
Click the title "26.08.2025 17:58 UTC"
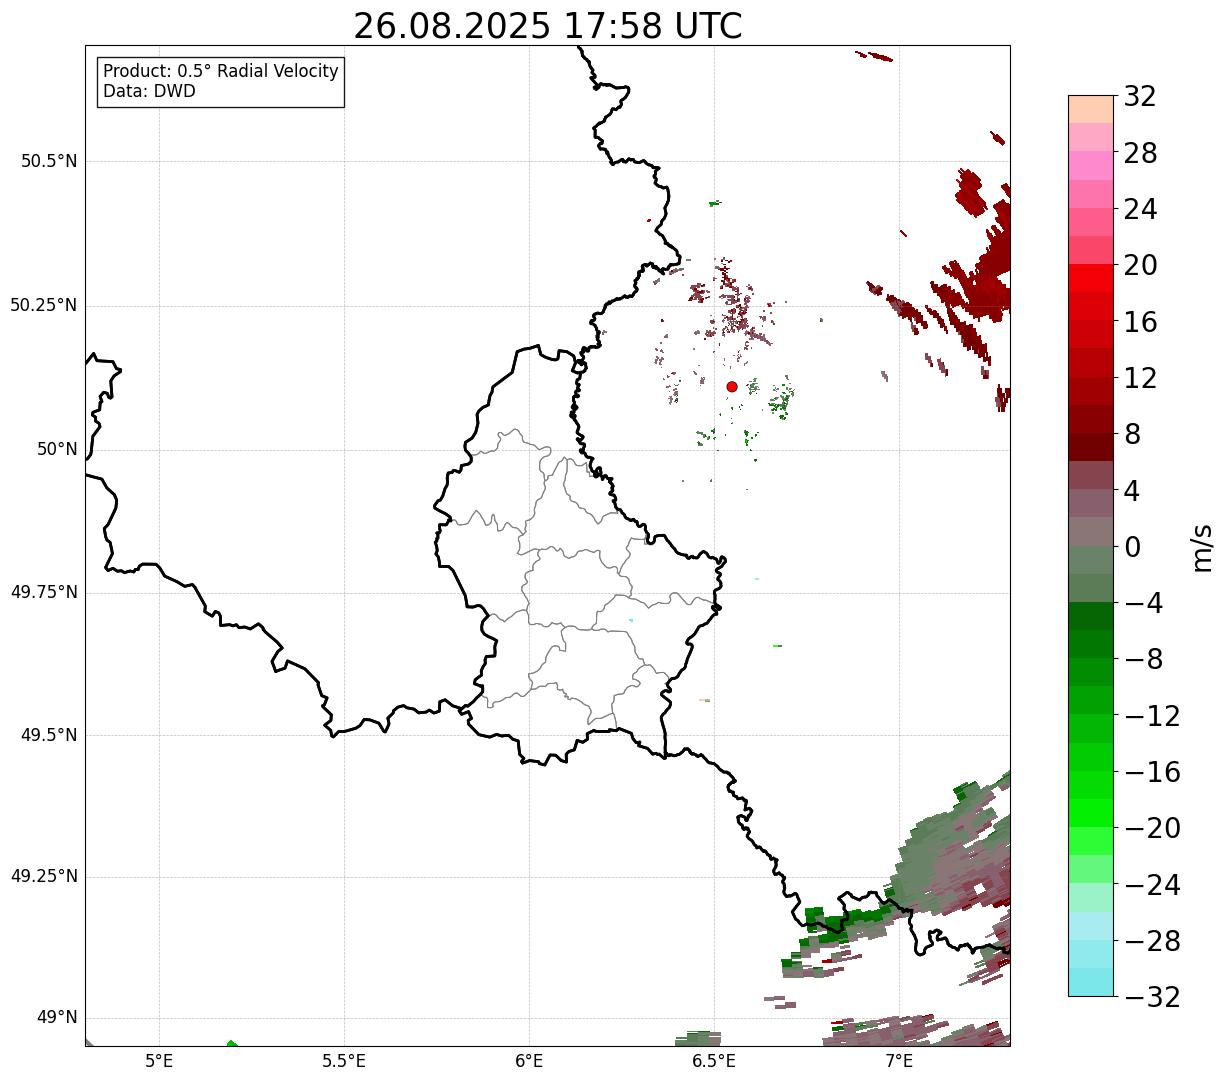(x=548, y=26)
